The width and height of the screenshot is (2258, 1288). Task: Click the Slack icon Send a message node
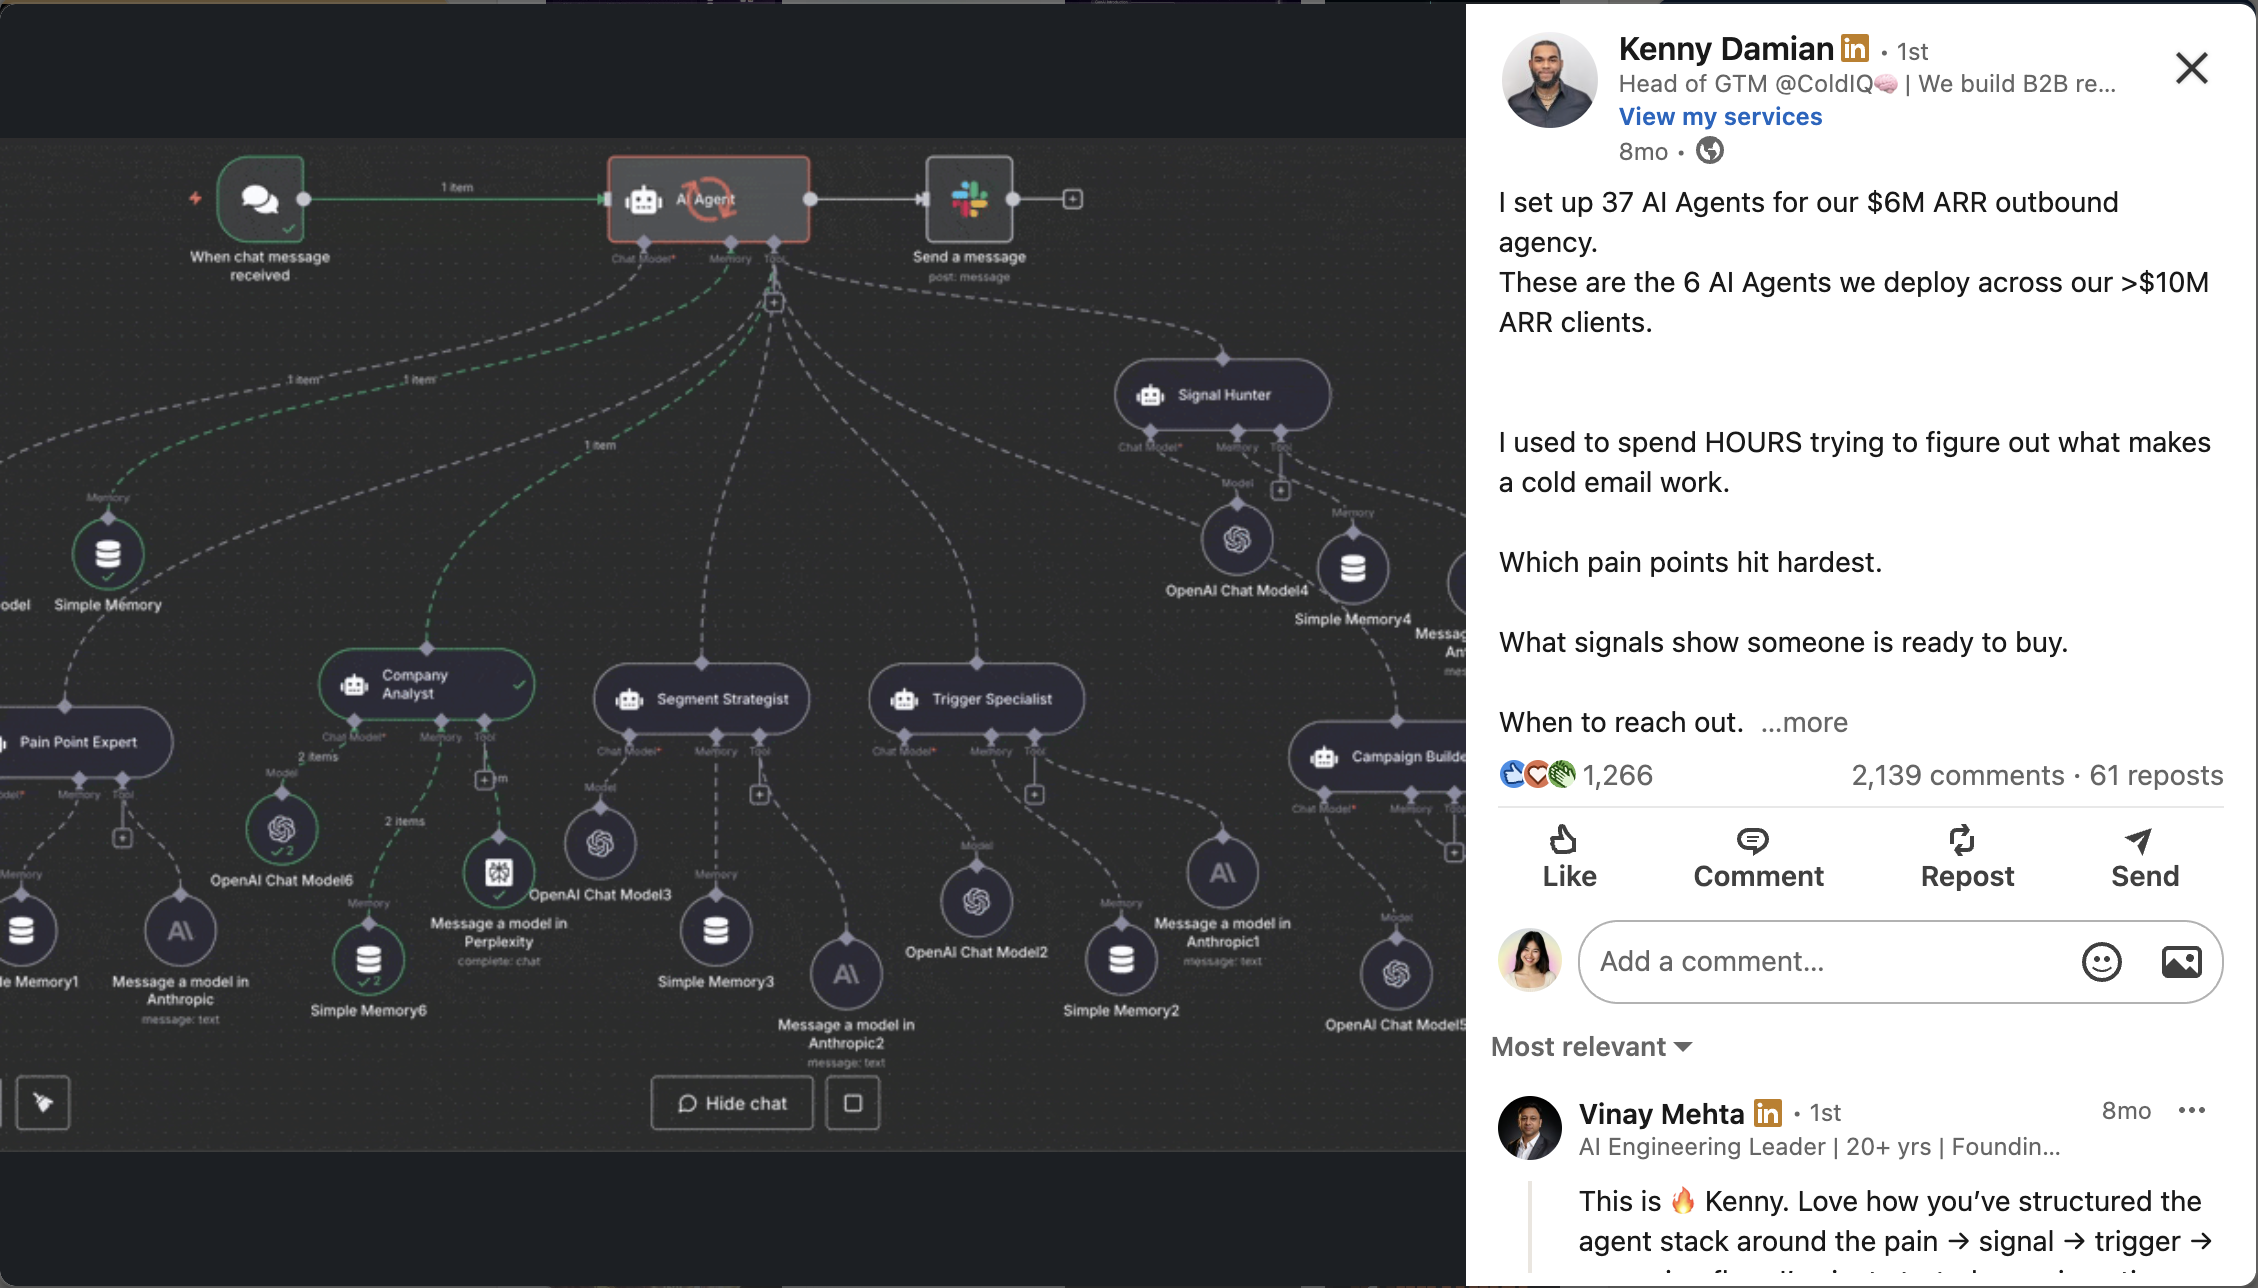click(969, 199)
